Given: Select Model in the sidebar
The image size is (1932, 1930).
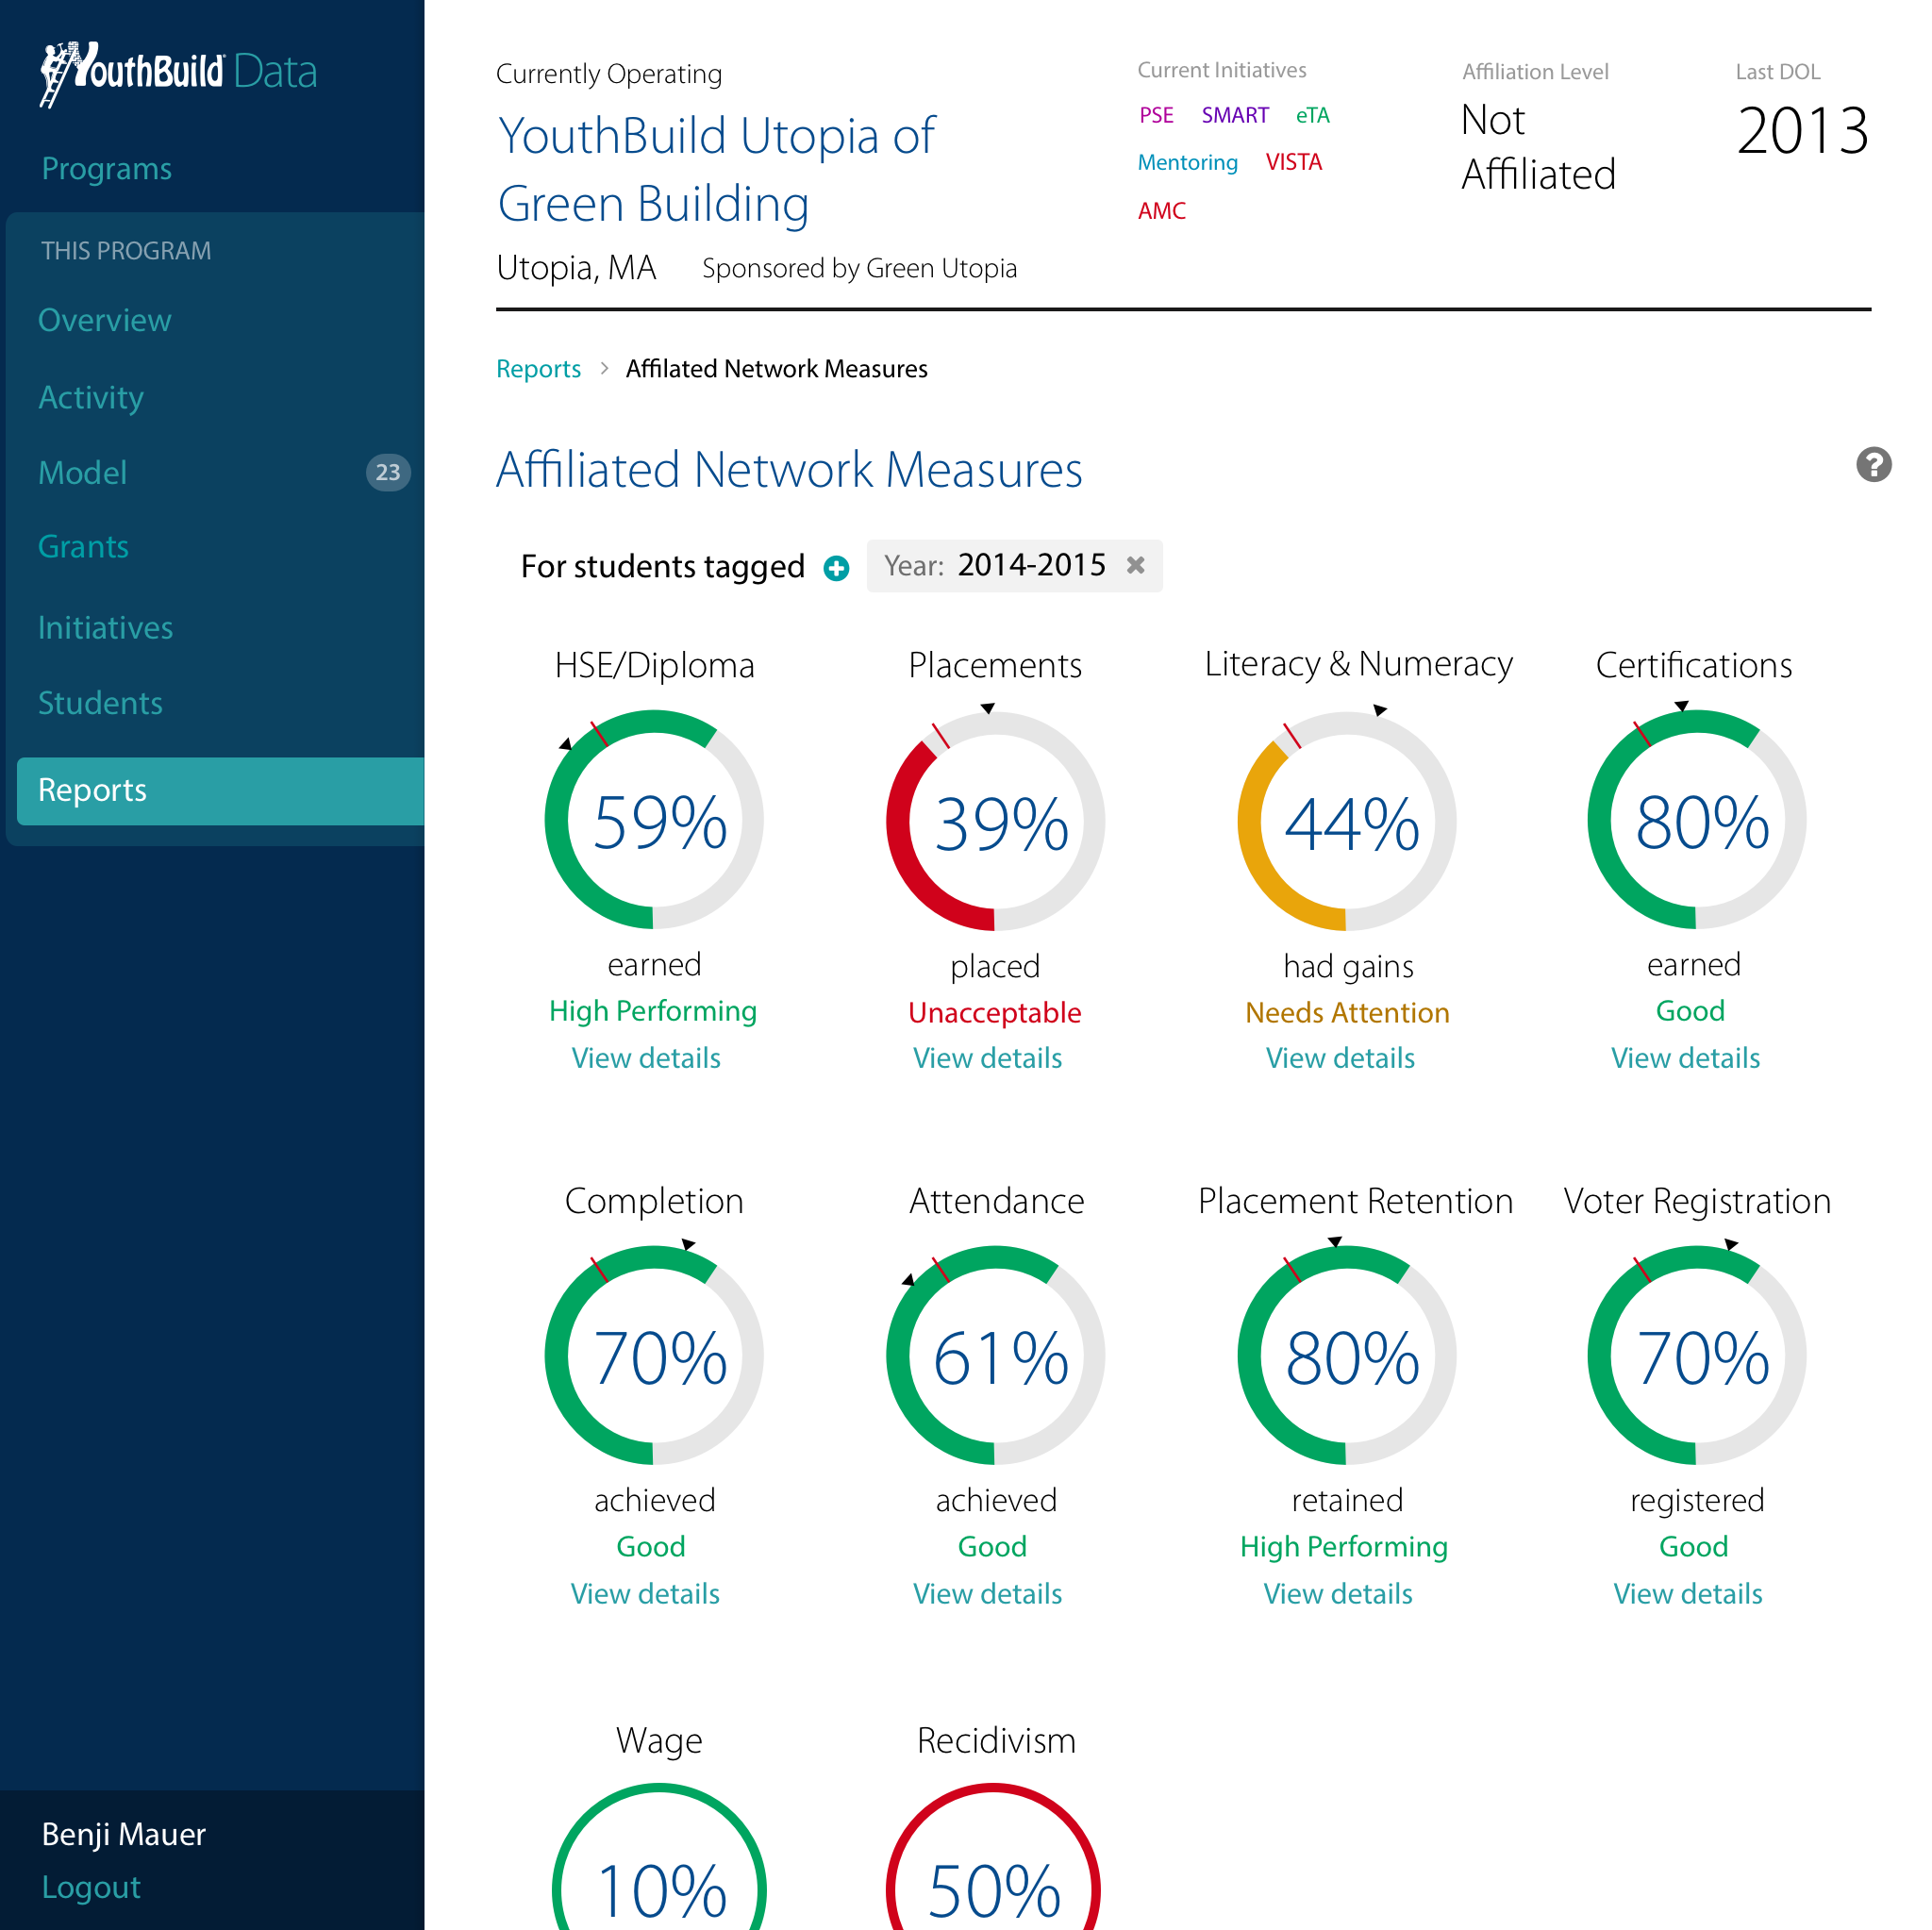Looking at the screenshot, I should tap(83, 472).
